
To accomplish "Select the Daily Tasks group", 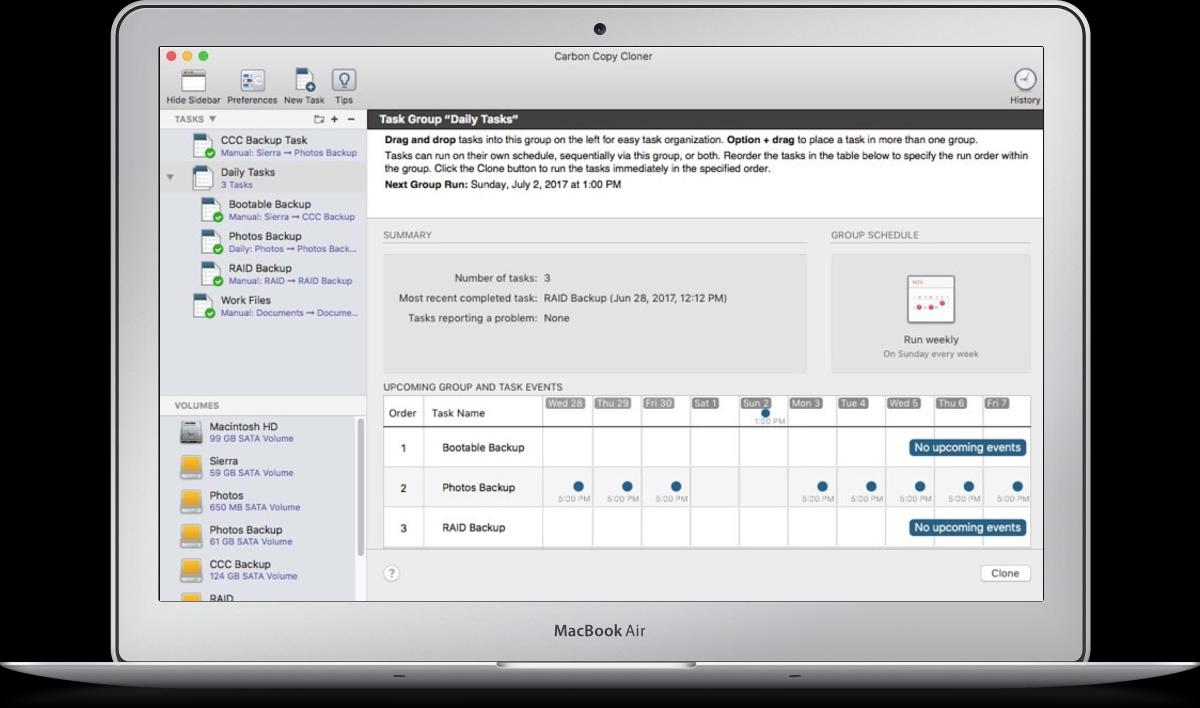I will [263, 178].
